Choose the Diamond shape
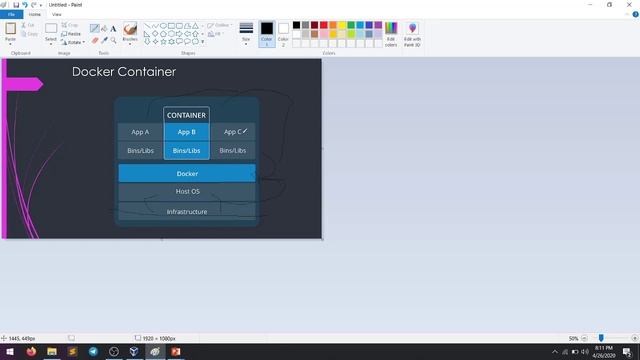This screenshot has height=360, width=640. (x=155, y=34)
